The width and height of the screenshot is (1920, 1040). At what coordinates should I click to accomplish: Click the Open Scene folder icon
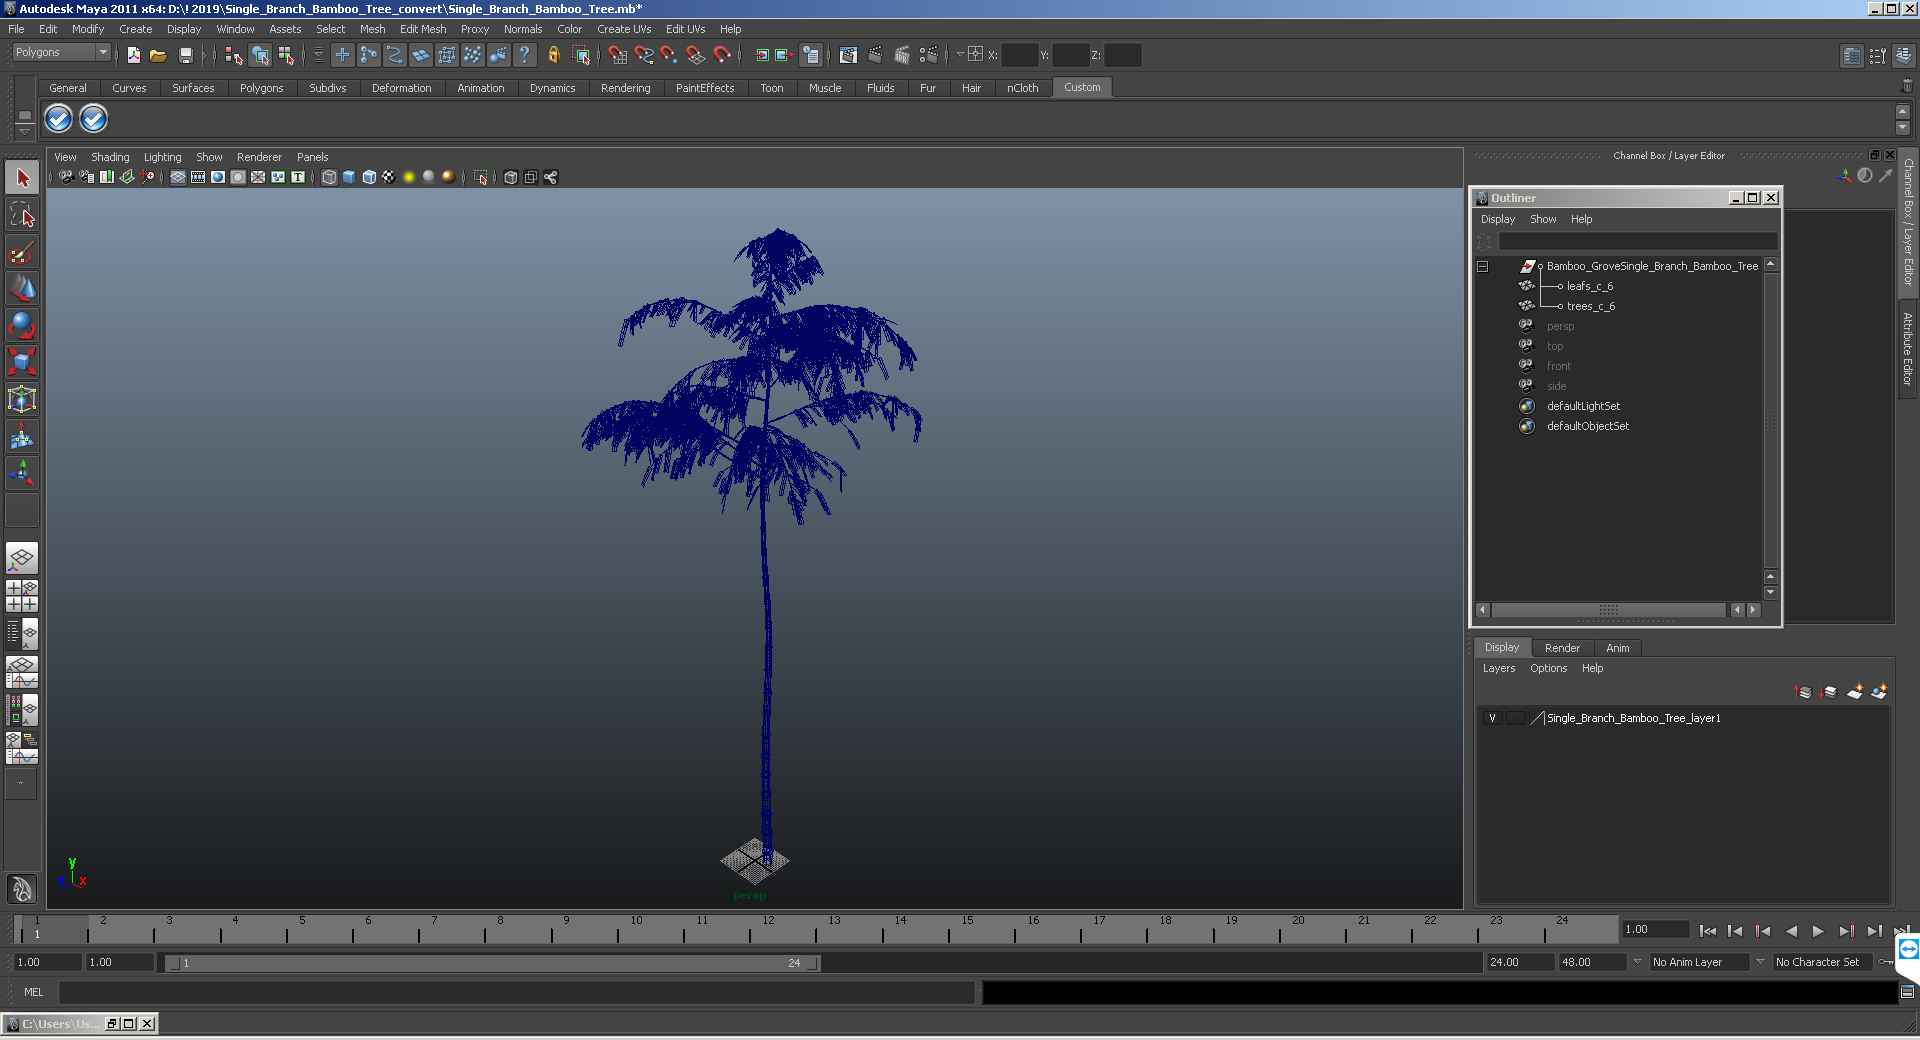pos(158,55)
